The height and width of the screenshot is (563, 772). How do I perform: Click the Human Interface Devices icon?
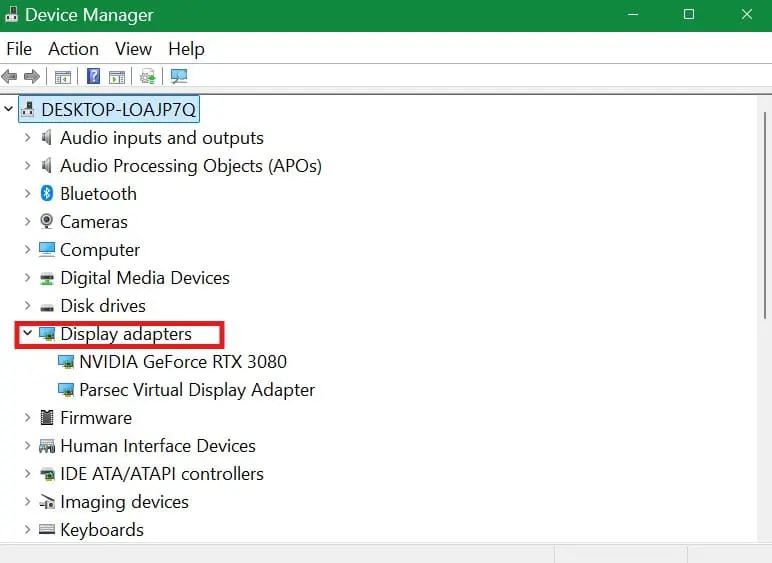(47, 446)
